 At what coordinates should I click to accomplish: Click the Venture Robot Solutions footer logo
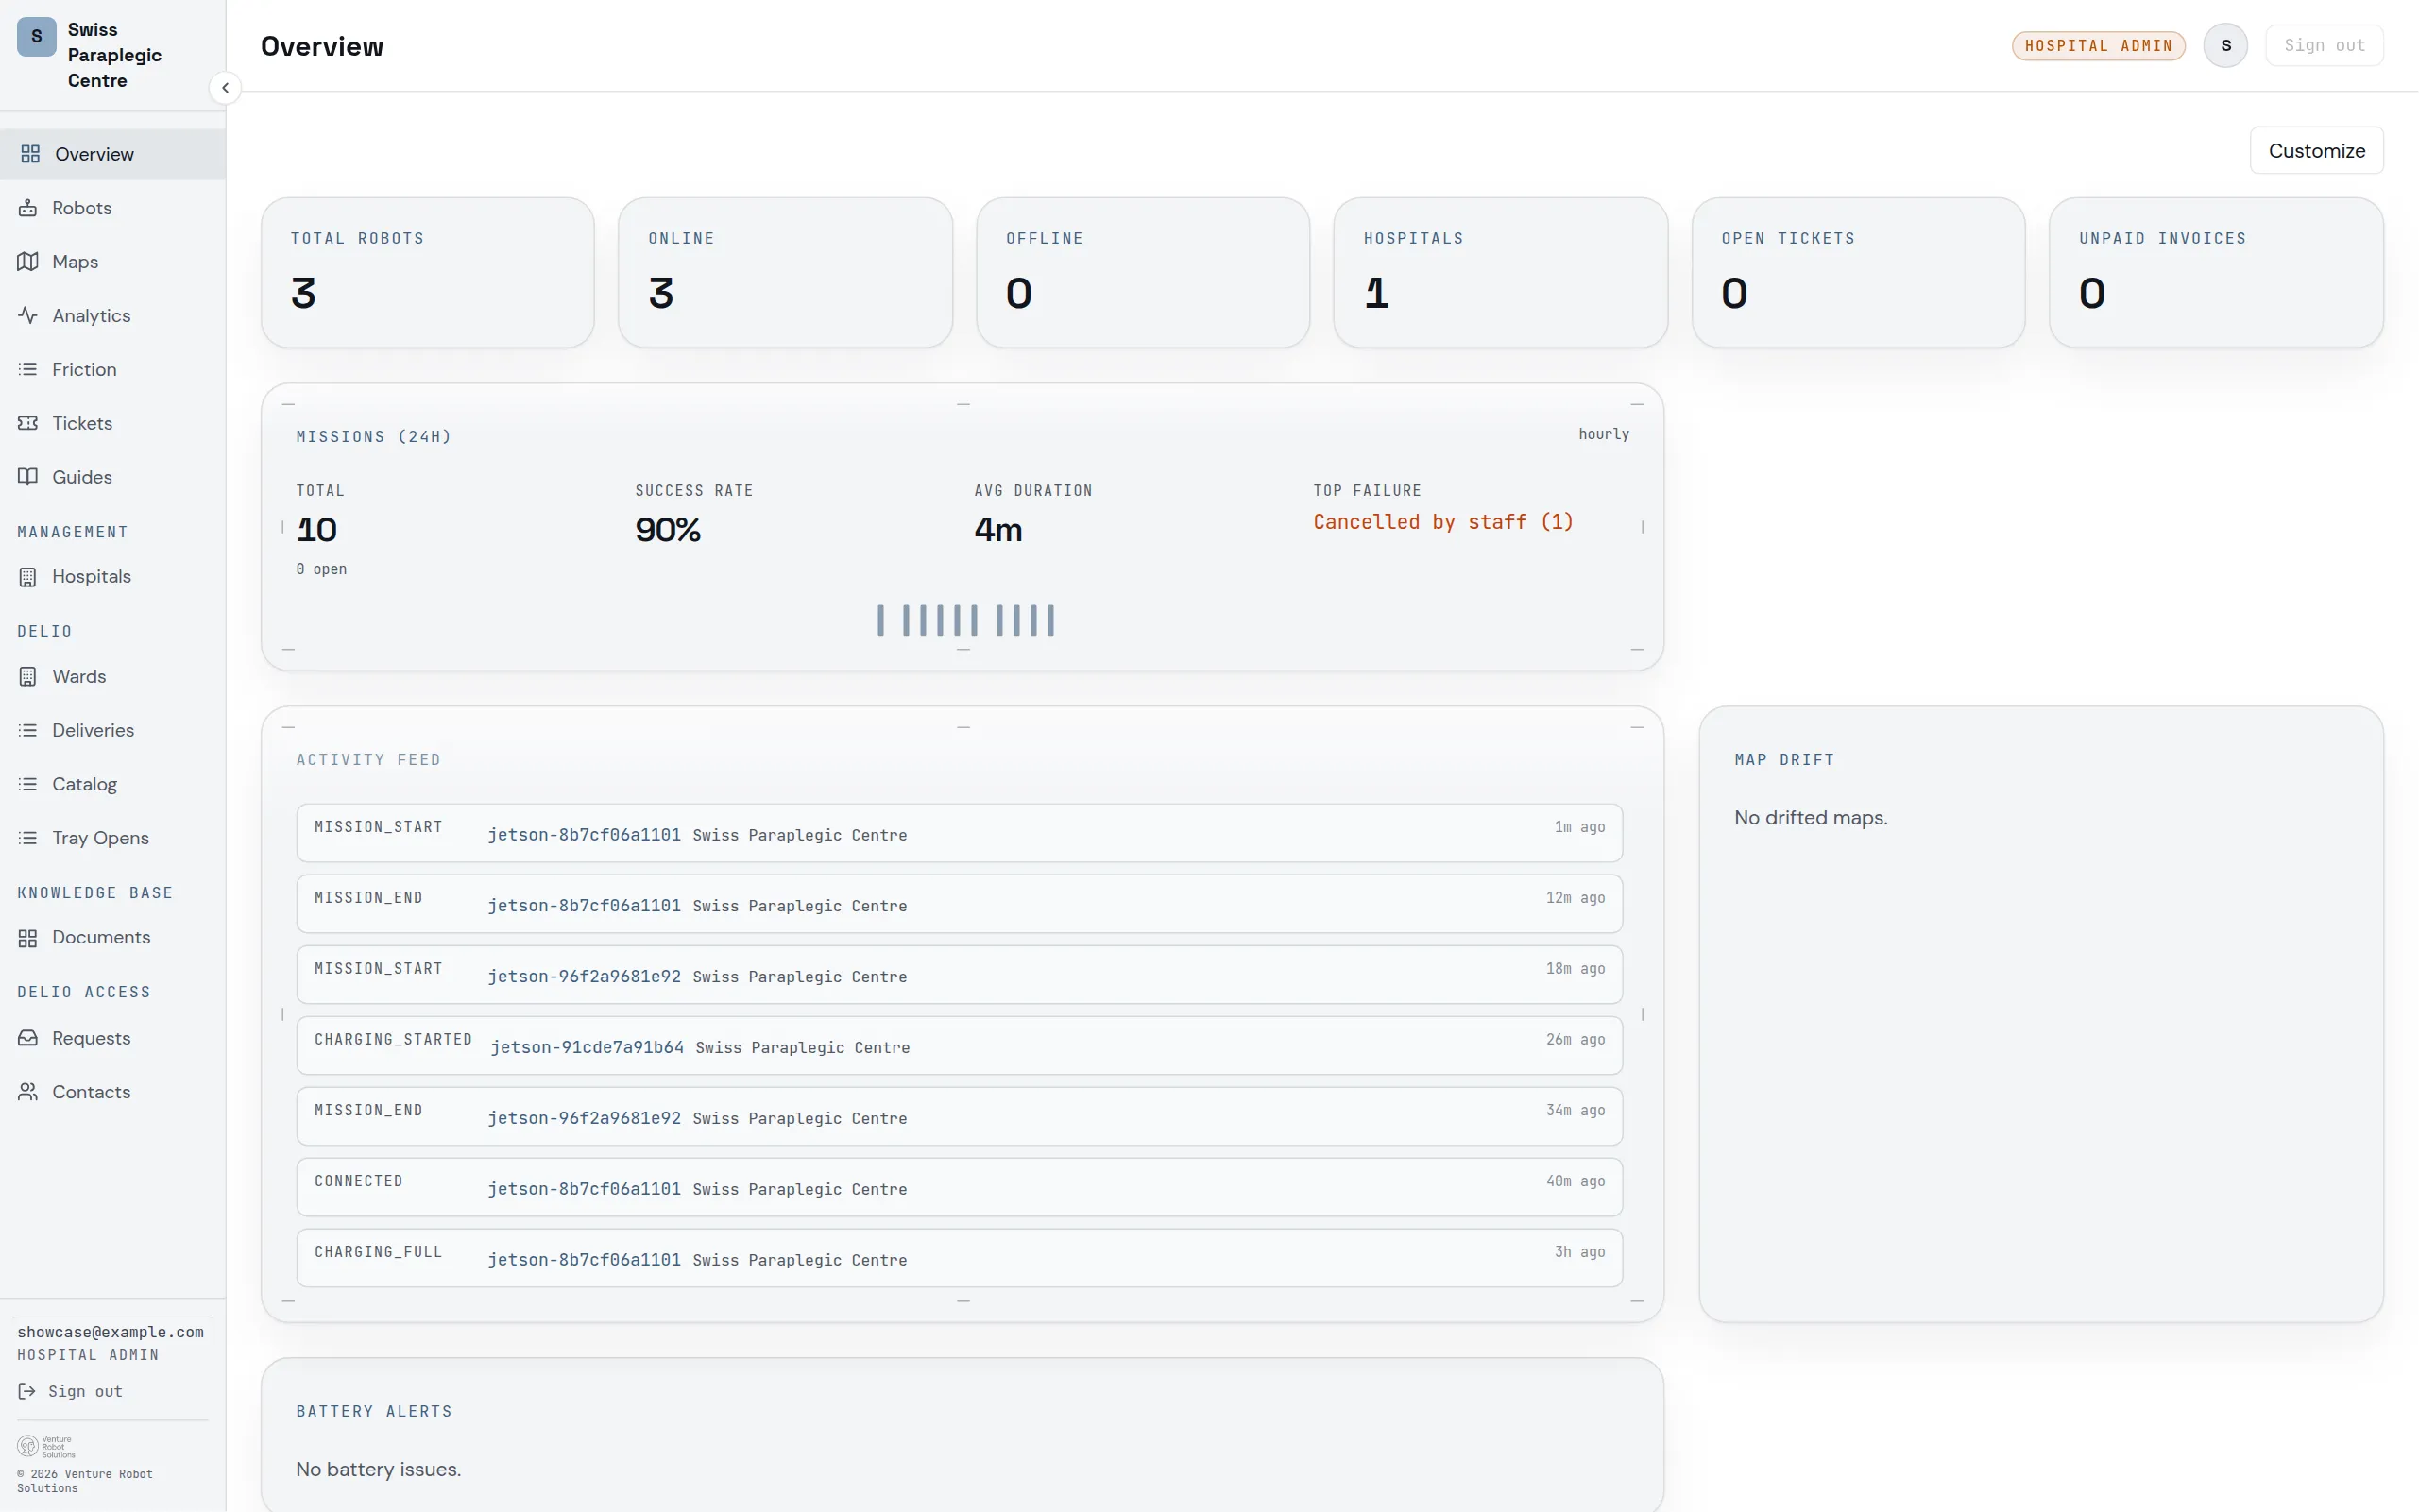point(46,1446)
